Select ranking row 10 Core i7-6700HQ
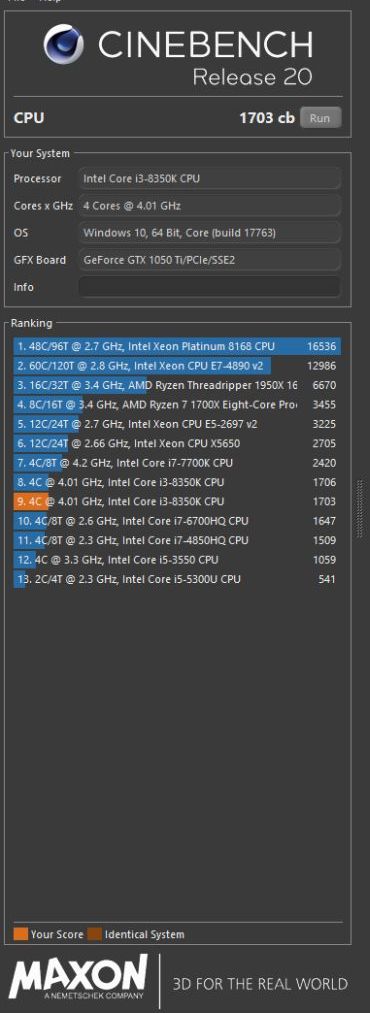This screenshot has width=370, height=1013. 177,521
